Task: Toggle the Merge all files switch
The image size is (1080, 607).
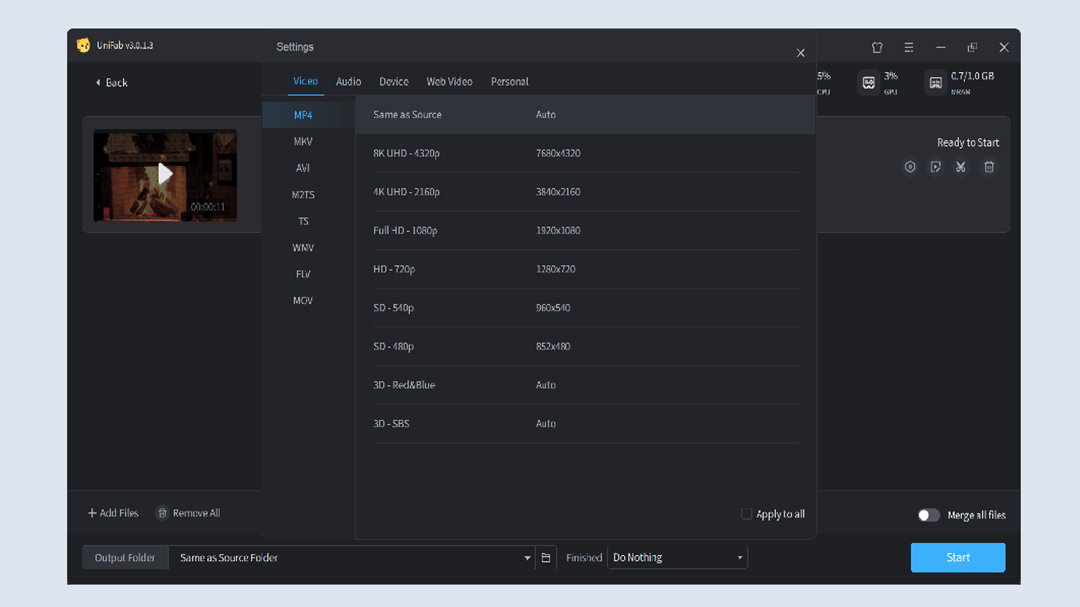Action: pos(929,515)
